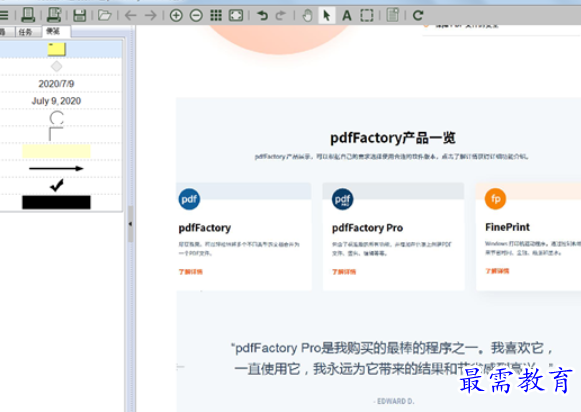Switch to the 任务 tab

25,32
